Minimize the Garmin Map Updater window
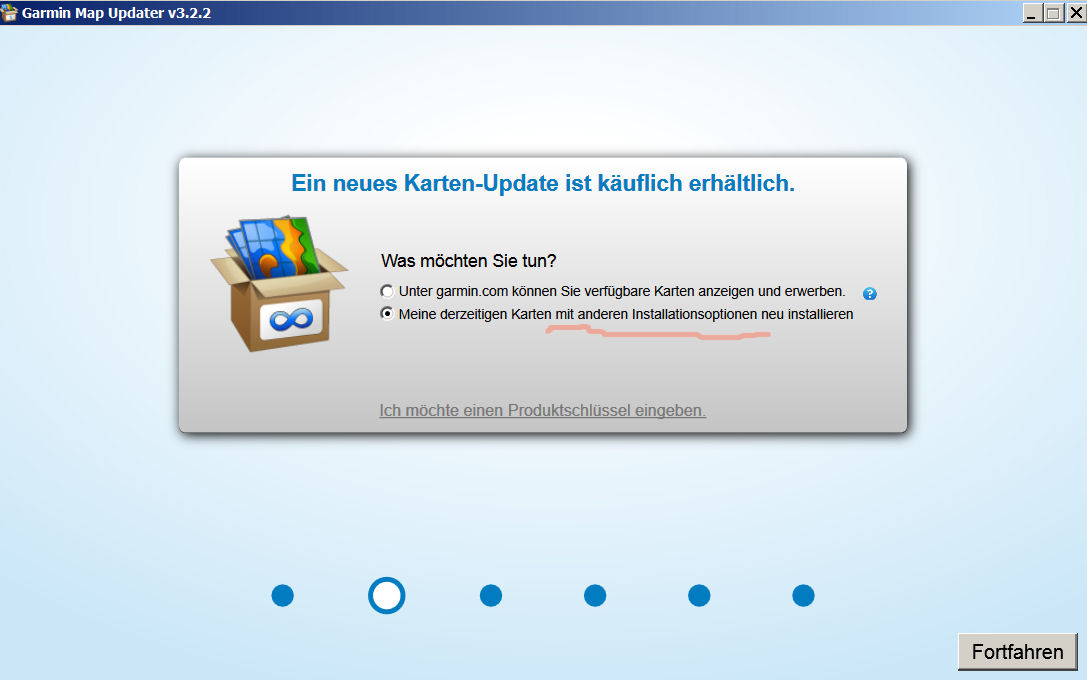Screen dimensions: 1087x680 pyautogui.click(x=1033, y=13)
